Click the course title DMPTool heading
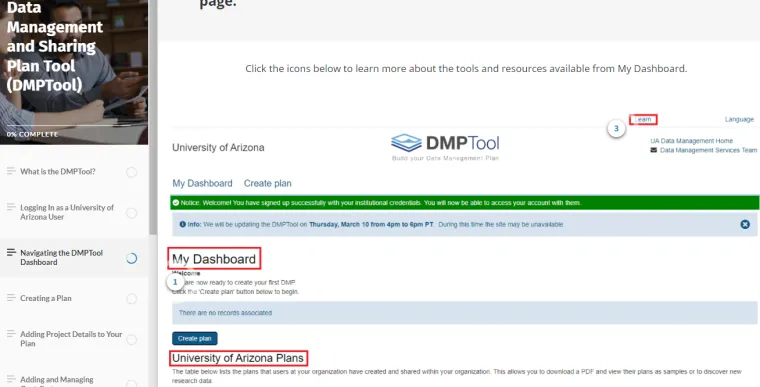The height and width of the screenshot is (387, 760). pos(54,47)
